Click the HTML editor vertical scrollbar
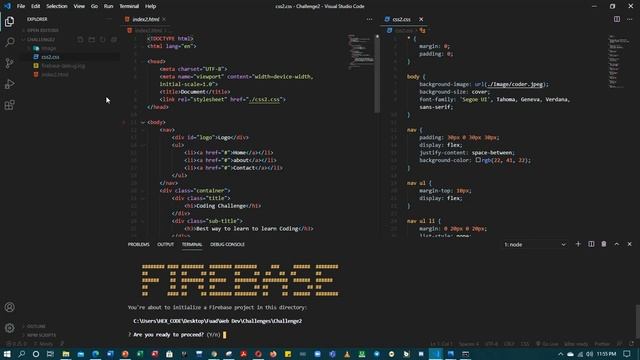640x360 pixels. coord(377,73)
